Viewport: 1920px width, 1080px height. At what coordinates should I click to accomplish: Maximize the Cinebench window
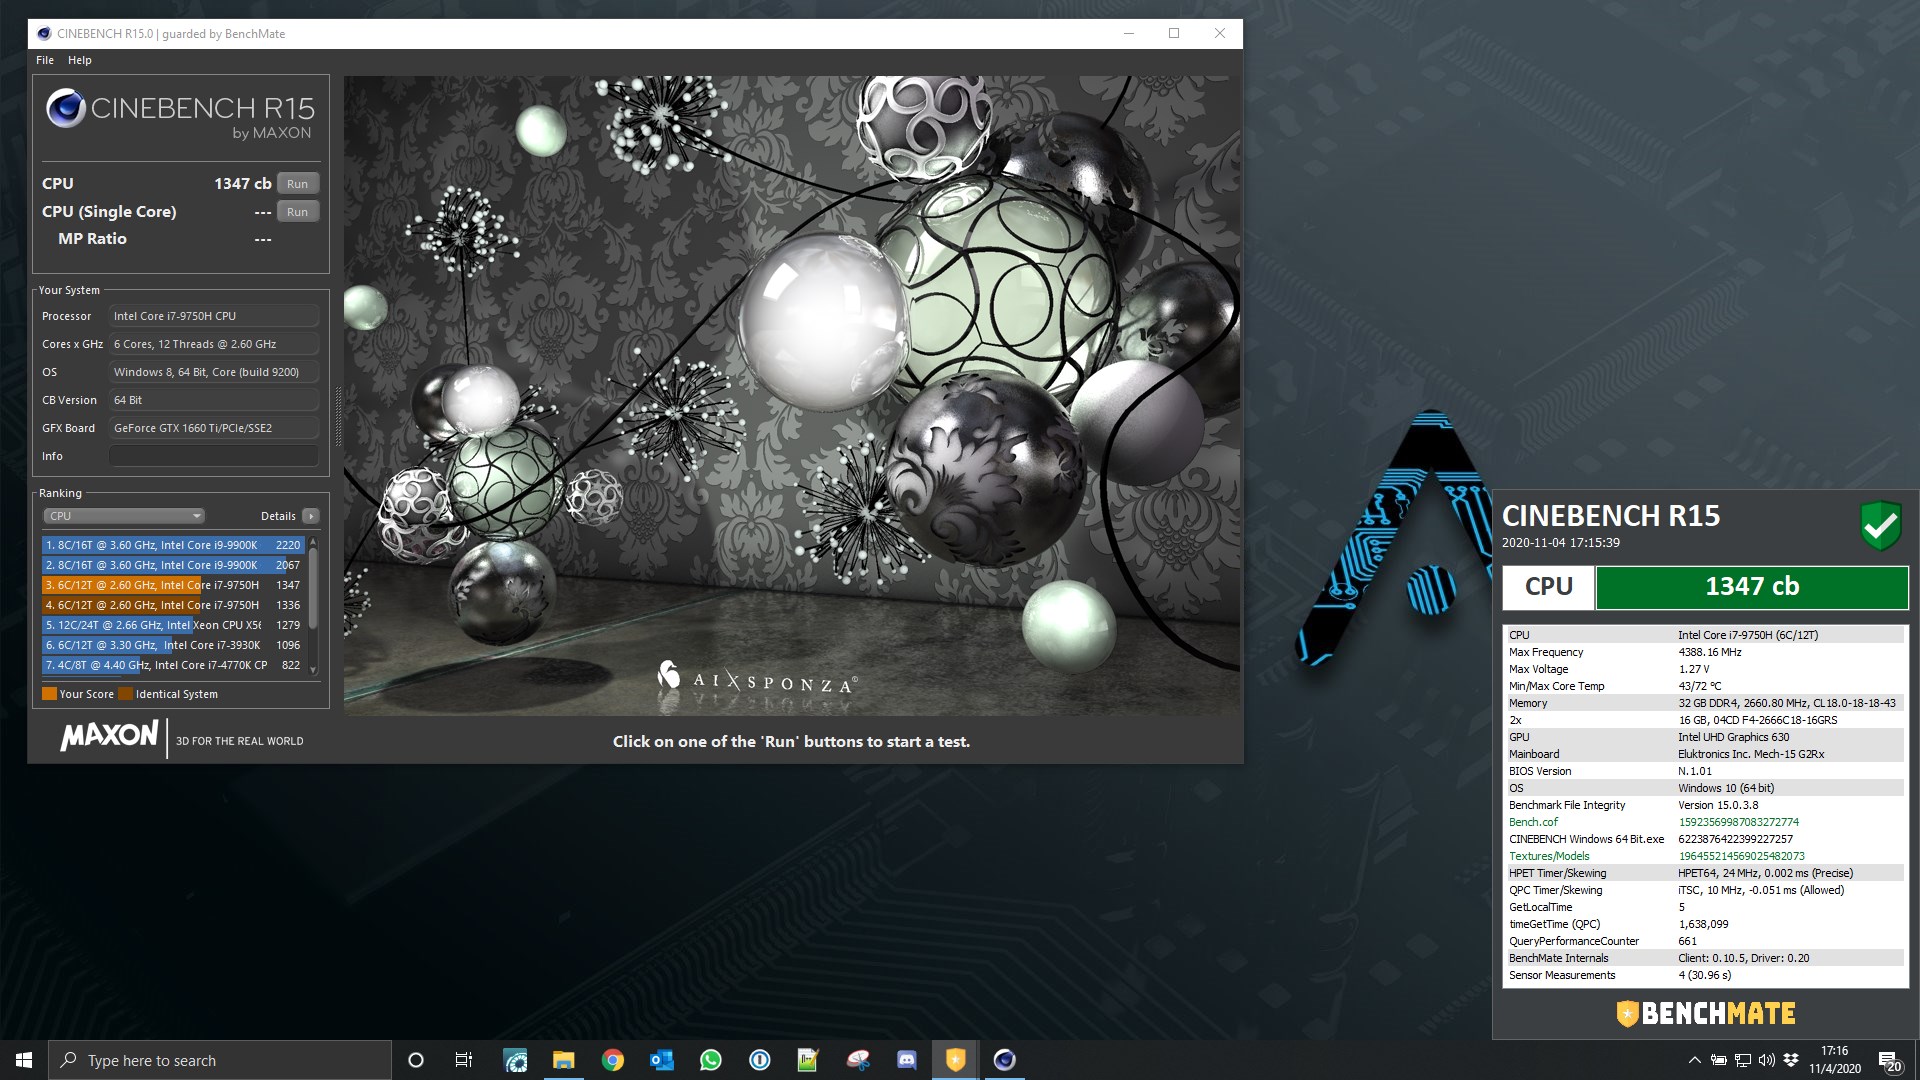(x=1174, y=33)
